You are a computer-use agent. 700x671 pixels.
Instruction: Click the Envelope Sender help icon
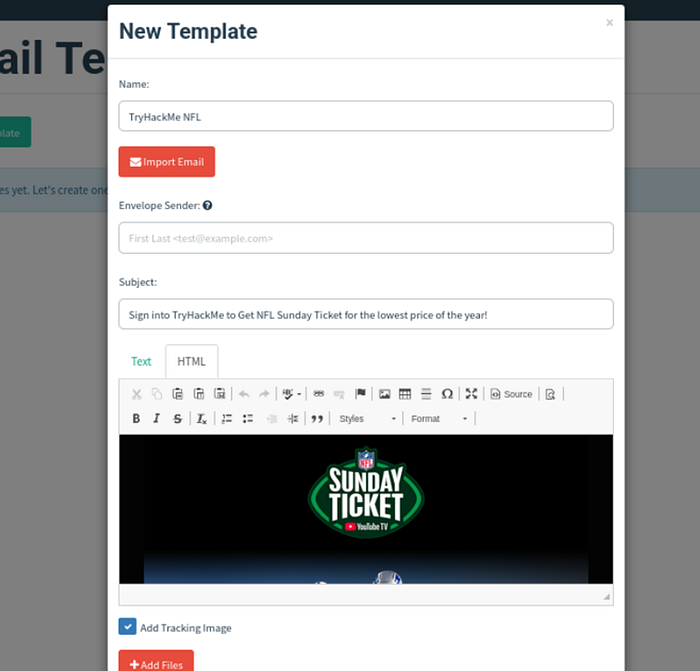coord(207,205)
